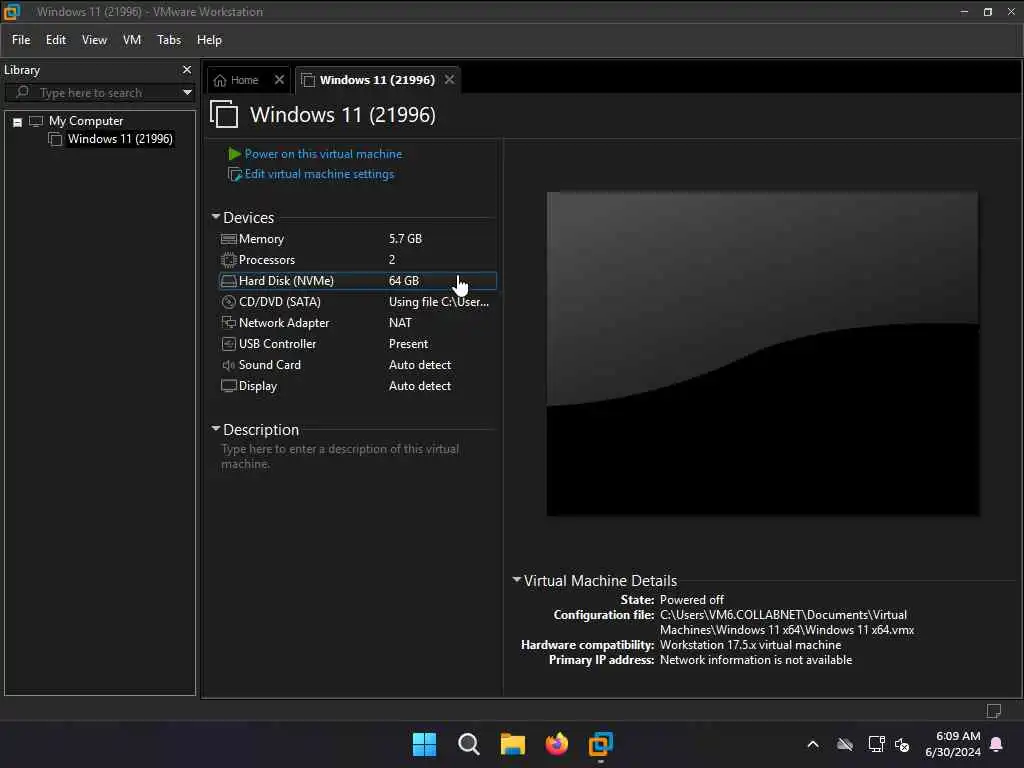This screenshot has height=768, width=1024.
Task: Launch Firefox from the taskbar
Action: (x=556, y=744)
